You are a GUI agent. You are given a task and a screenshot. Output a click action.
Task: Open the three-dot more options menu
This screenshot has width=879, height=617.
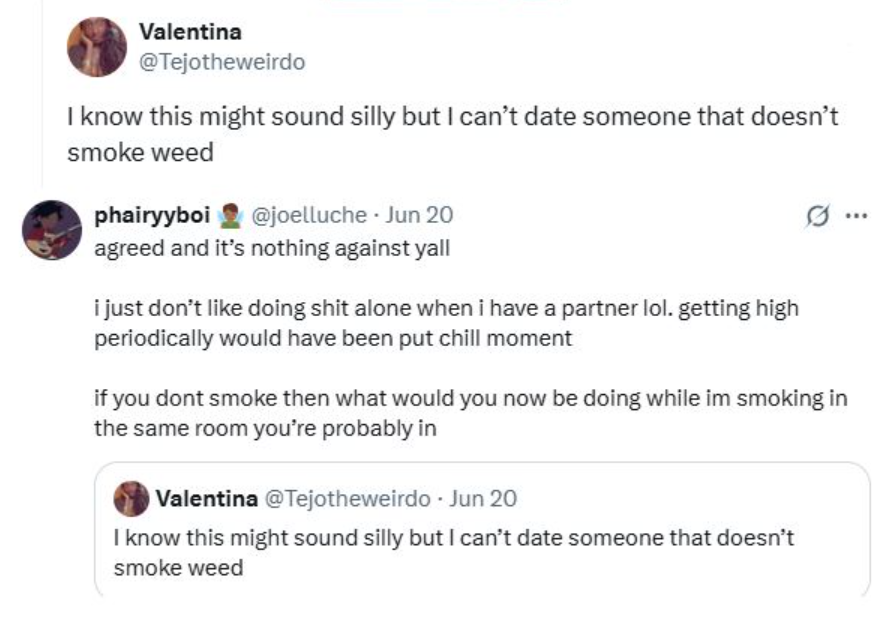click(856, 216)
